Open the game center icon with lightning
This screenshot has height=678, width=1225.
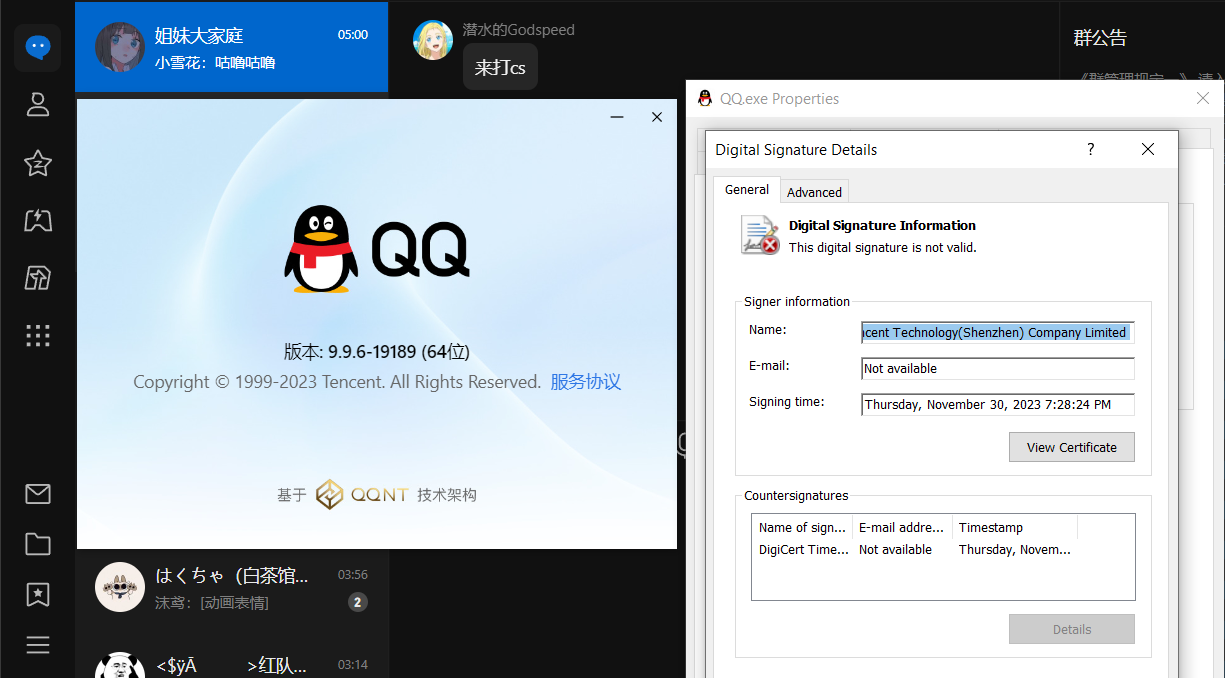(x=38, y=220)
